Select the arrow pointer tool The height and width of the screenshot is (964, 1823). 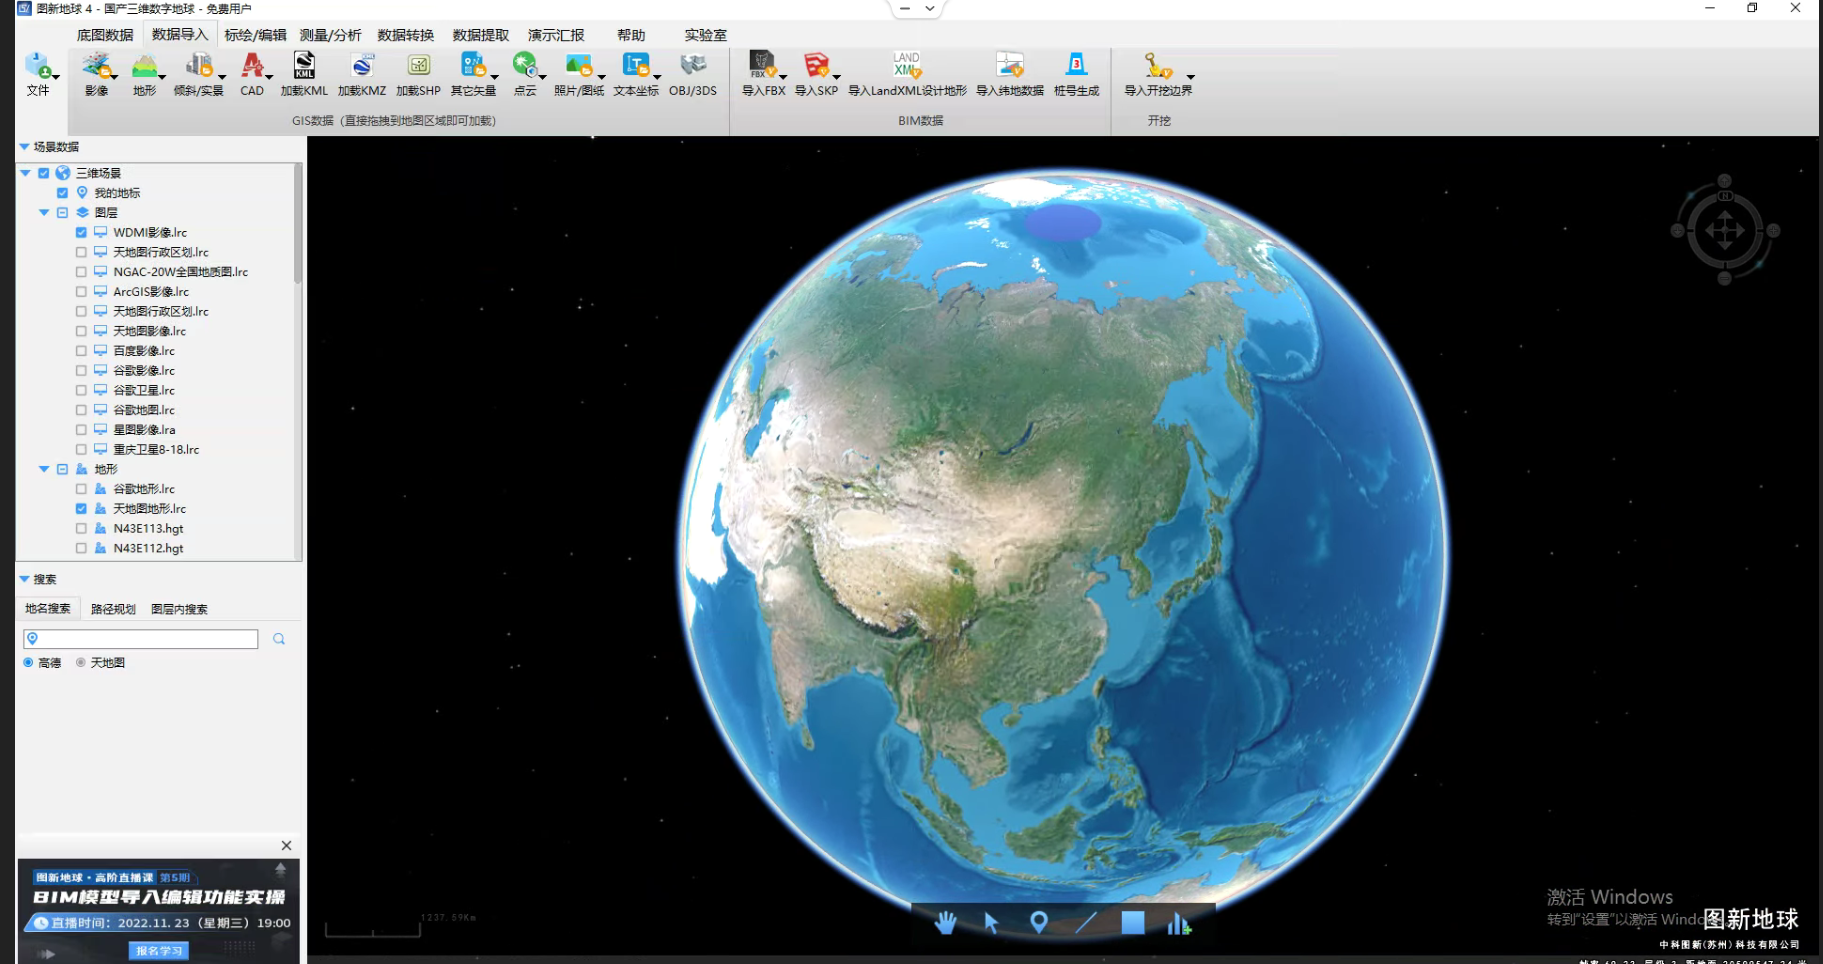click(x=991, y=922)
